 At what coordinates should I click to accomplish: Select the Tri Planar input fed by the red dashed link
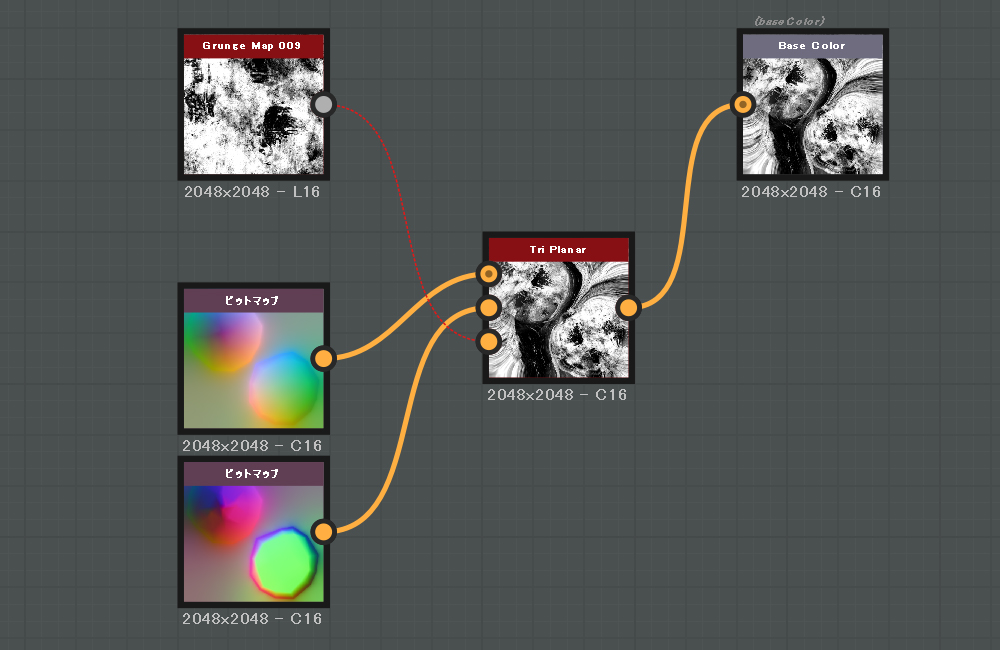[489, 342]
